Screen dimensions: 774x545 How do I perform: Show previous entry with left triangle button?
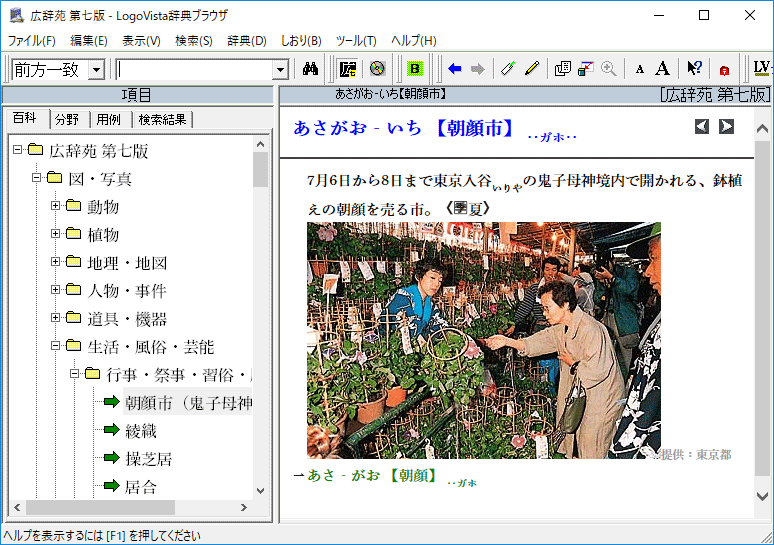[x=701, y=127]
